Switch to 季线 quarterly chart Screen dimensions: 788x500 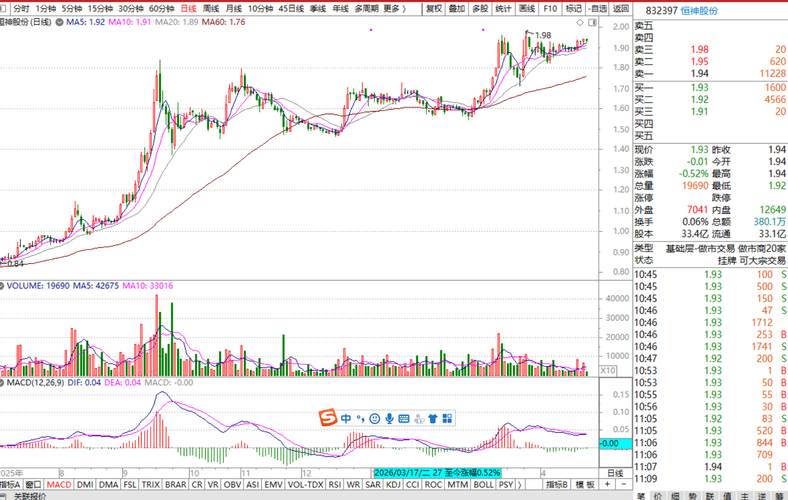pyautogui.click(x=318, y=9)
